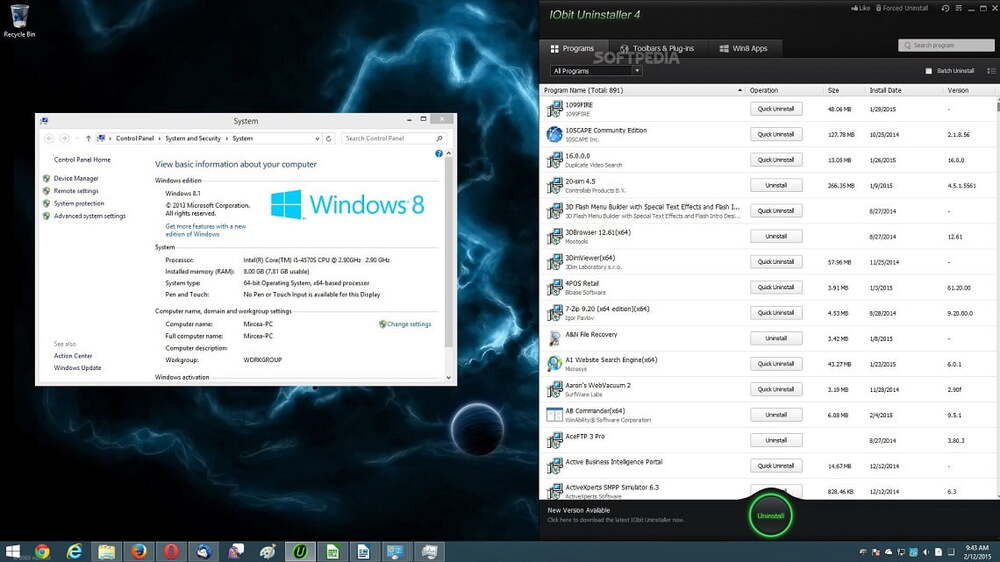The image size is (1000, 562).
Task: Open the IObit options menu icon
Action: point(959,8)
